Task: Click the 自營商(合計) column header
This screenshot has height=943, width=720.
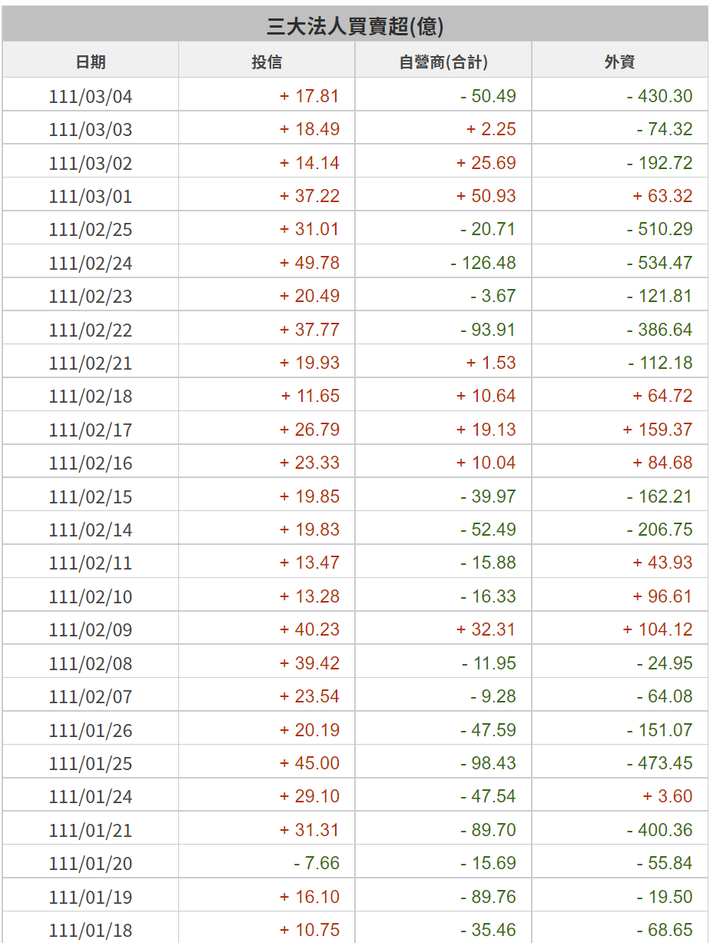Action: (x=443, y=62)
